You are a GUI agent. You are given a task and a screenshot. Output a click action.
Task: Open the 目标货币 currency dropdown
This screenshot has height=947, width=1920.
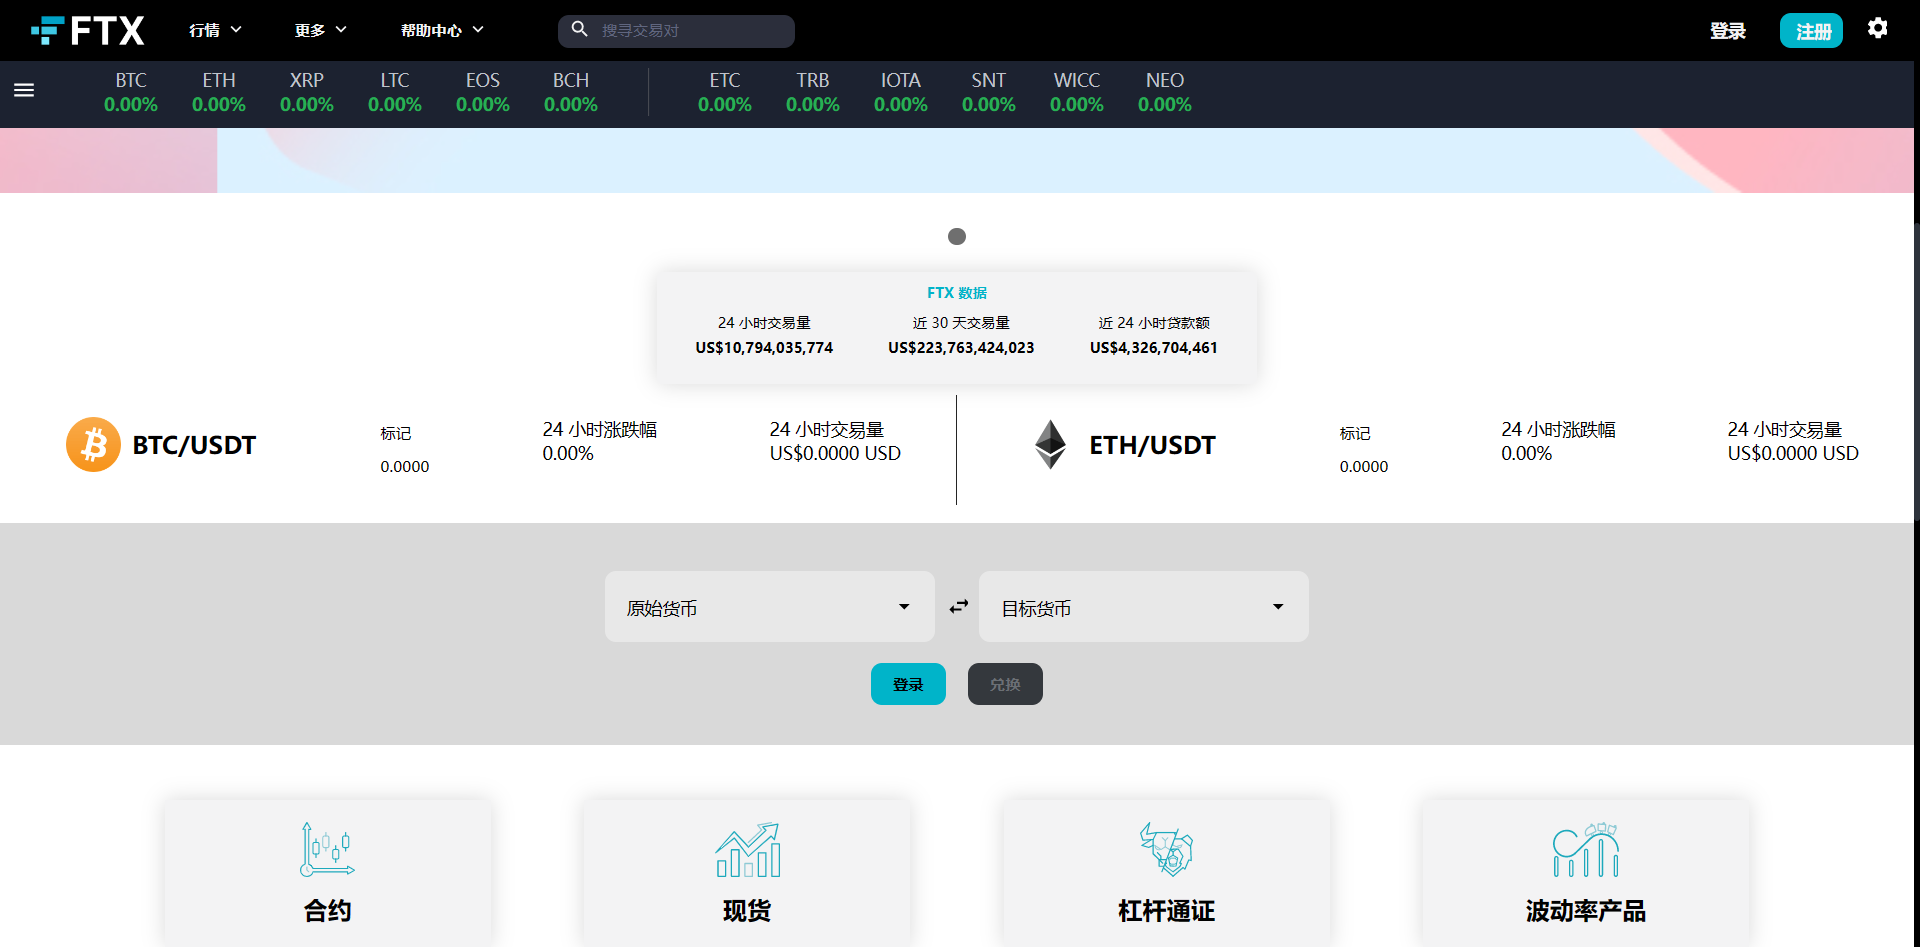(x=1144, y=607)
